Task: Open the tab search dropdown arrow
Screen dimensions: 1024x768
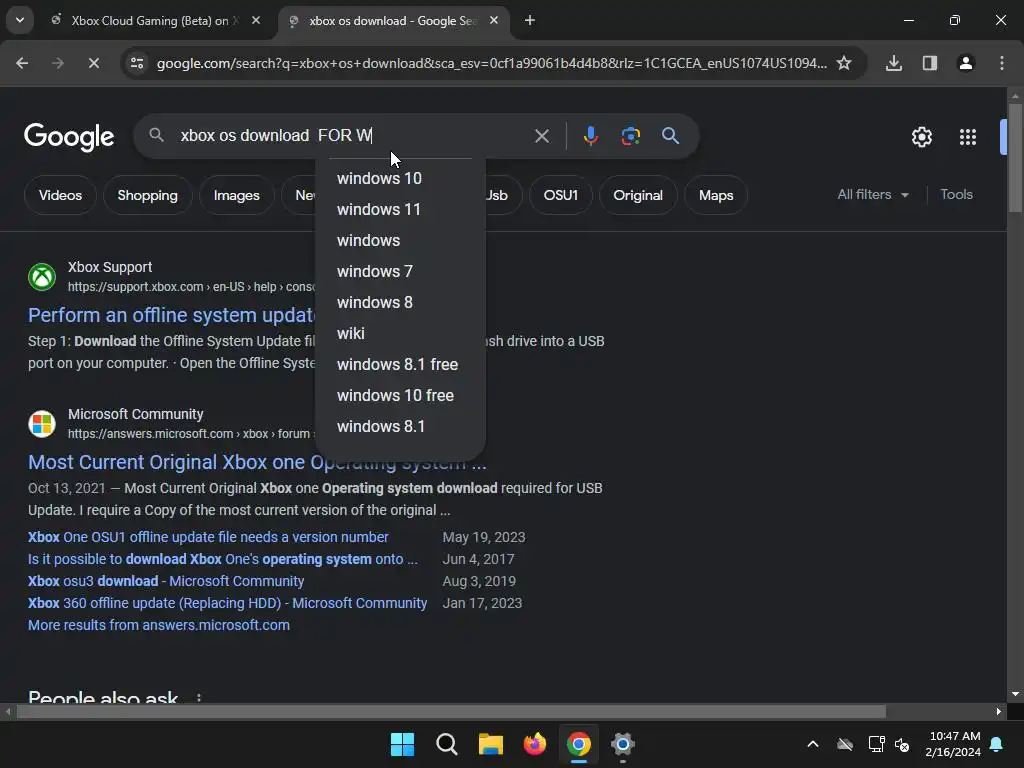Action: pos(20,20)
